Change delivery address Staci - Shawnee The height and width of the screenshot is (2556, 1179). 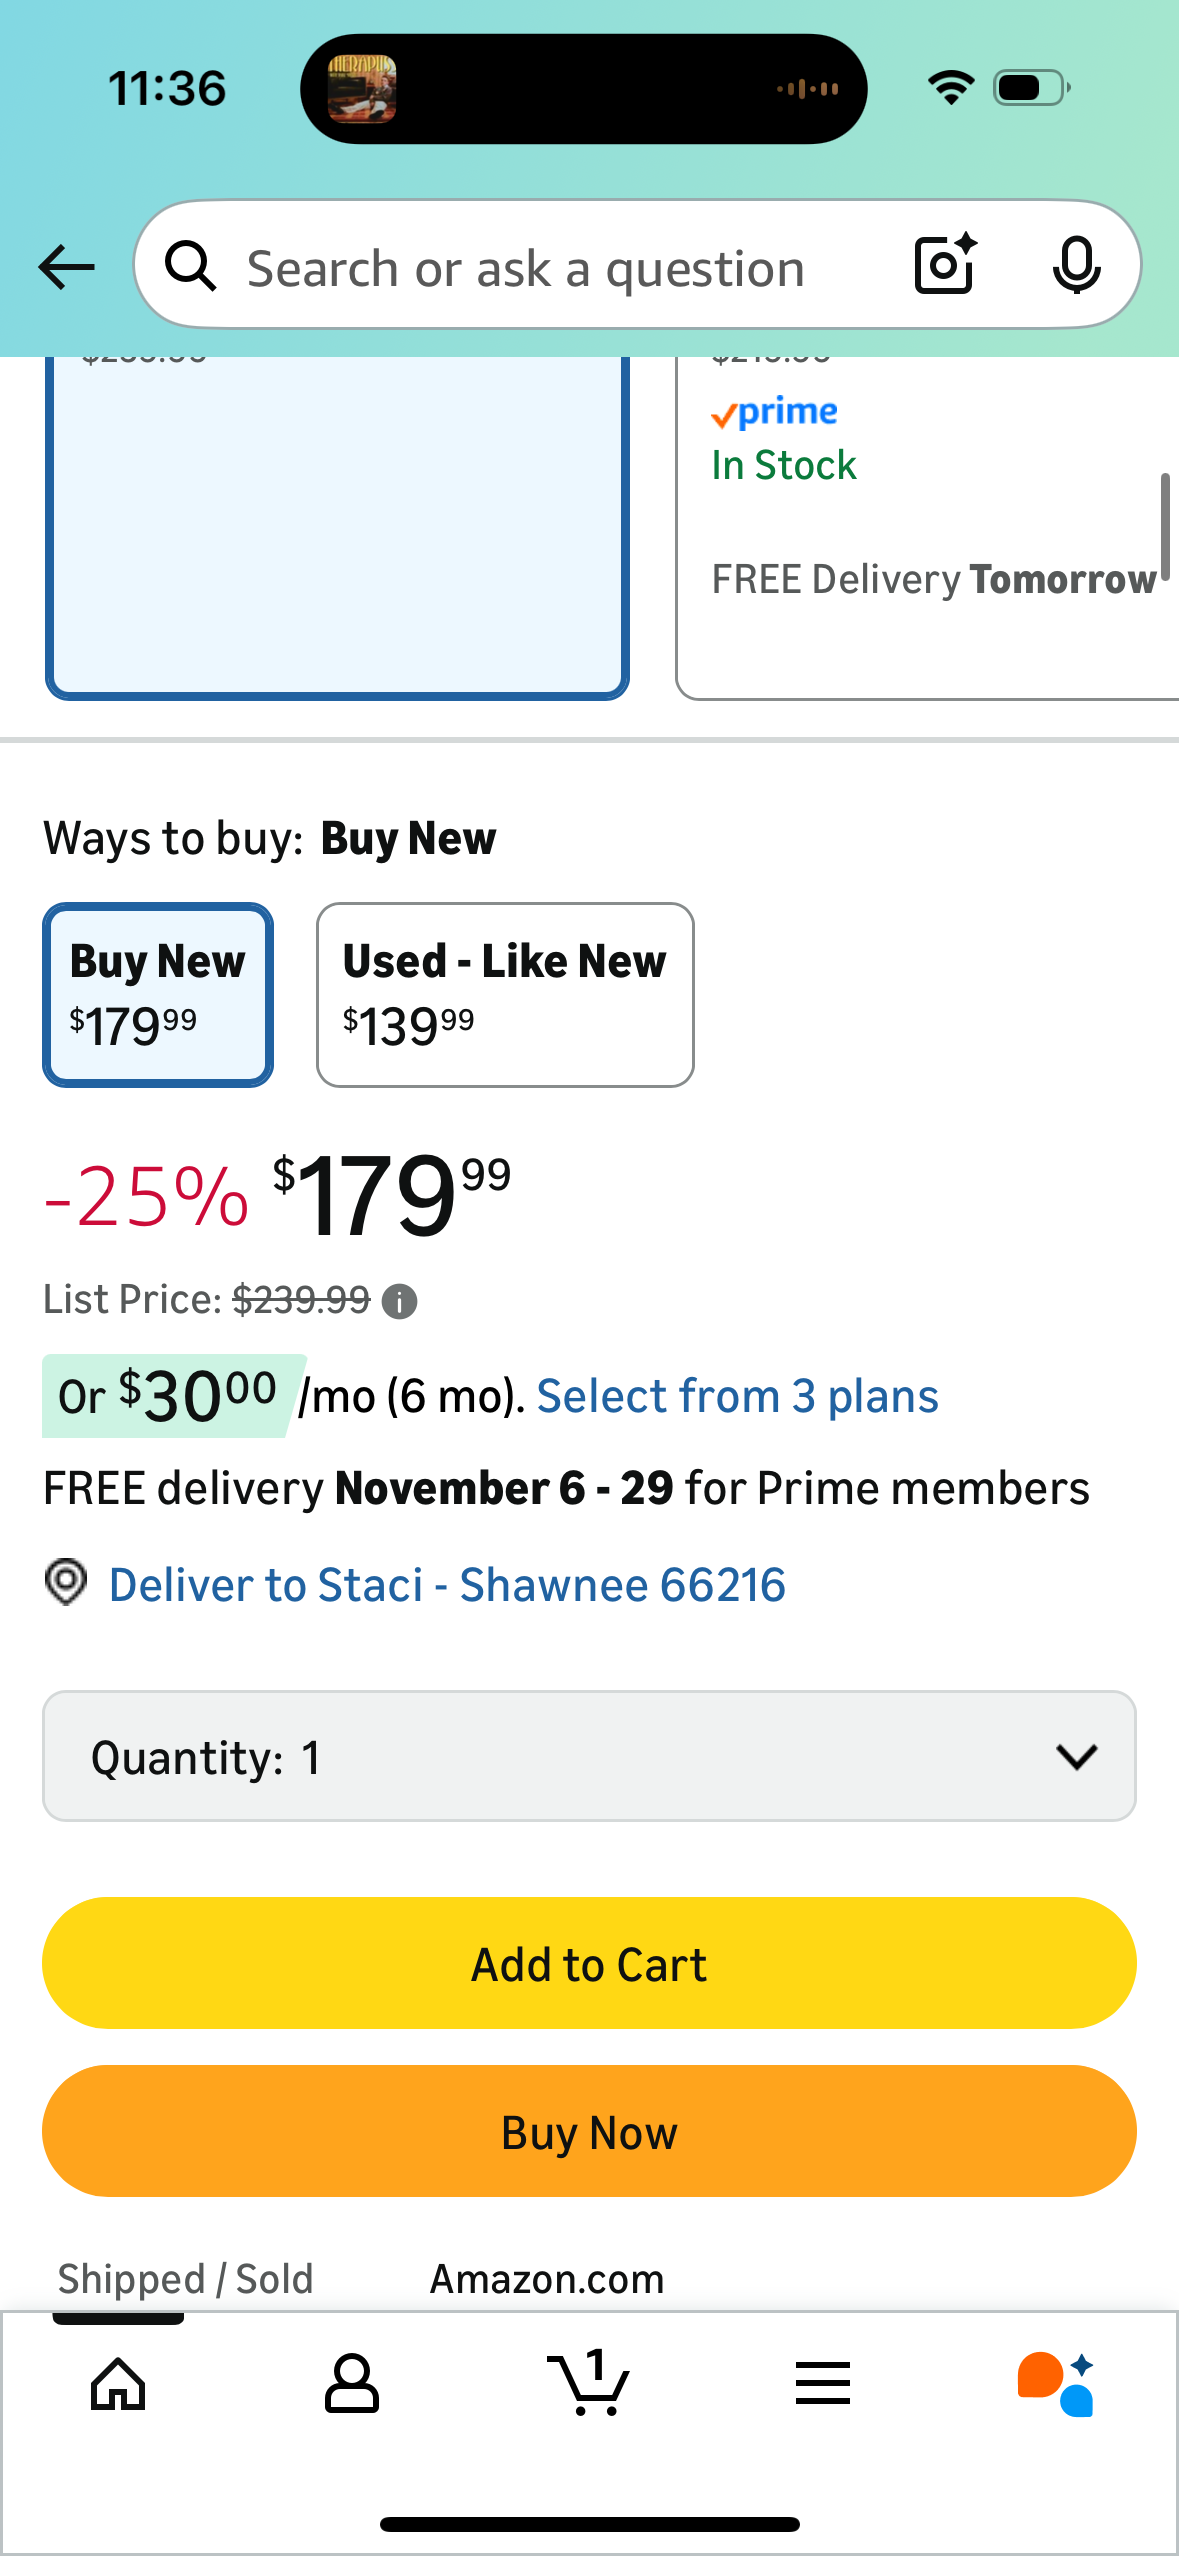(447, 1585)
